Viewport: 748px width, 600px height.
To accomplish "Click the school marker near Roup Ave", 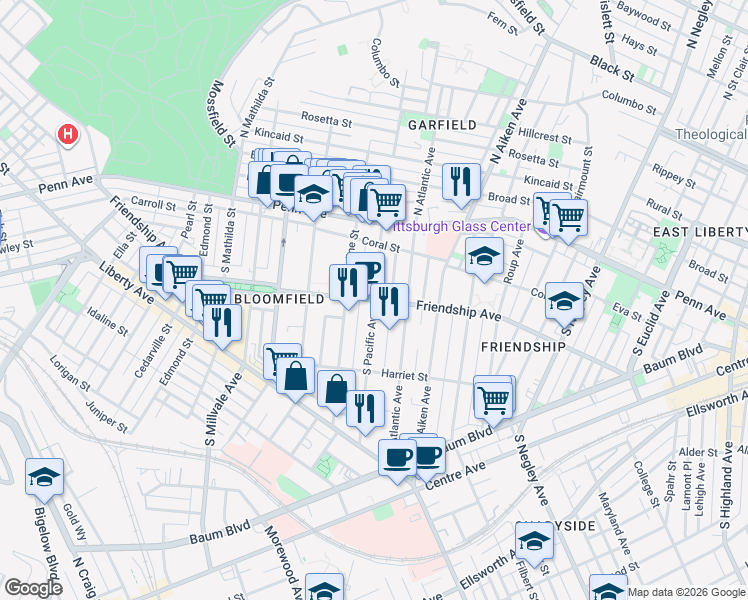I will coord(484,257).
